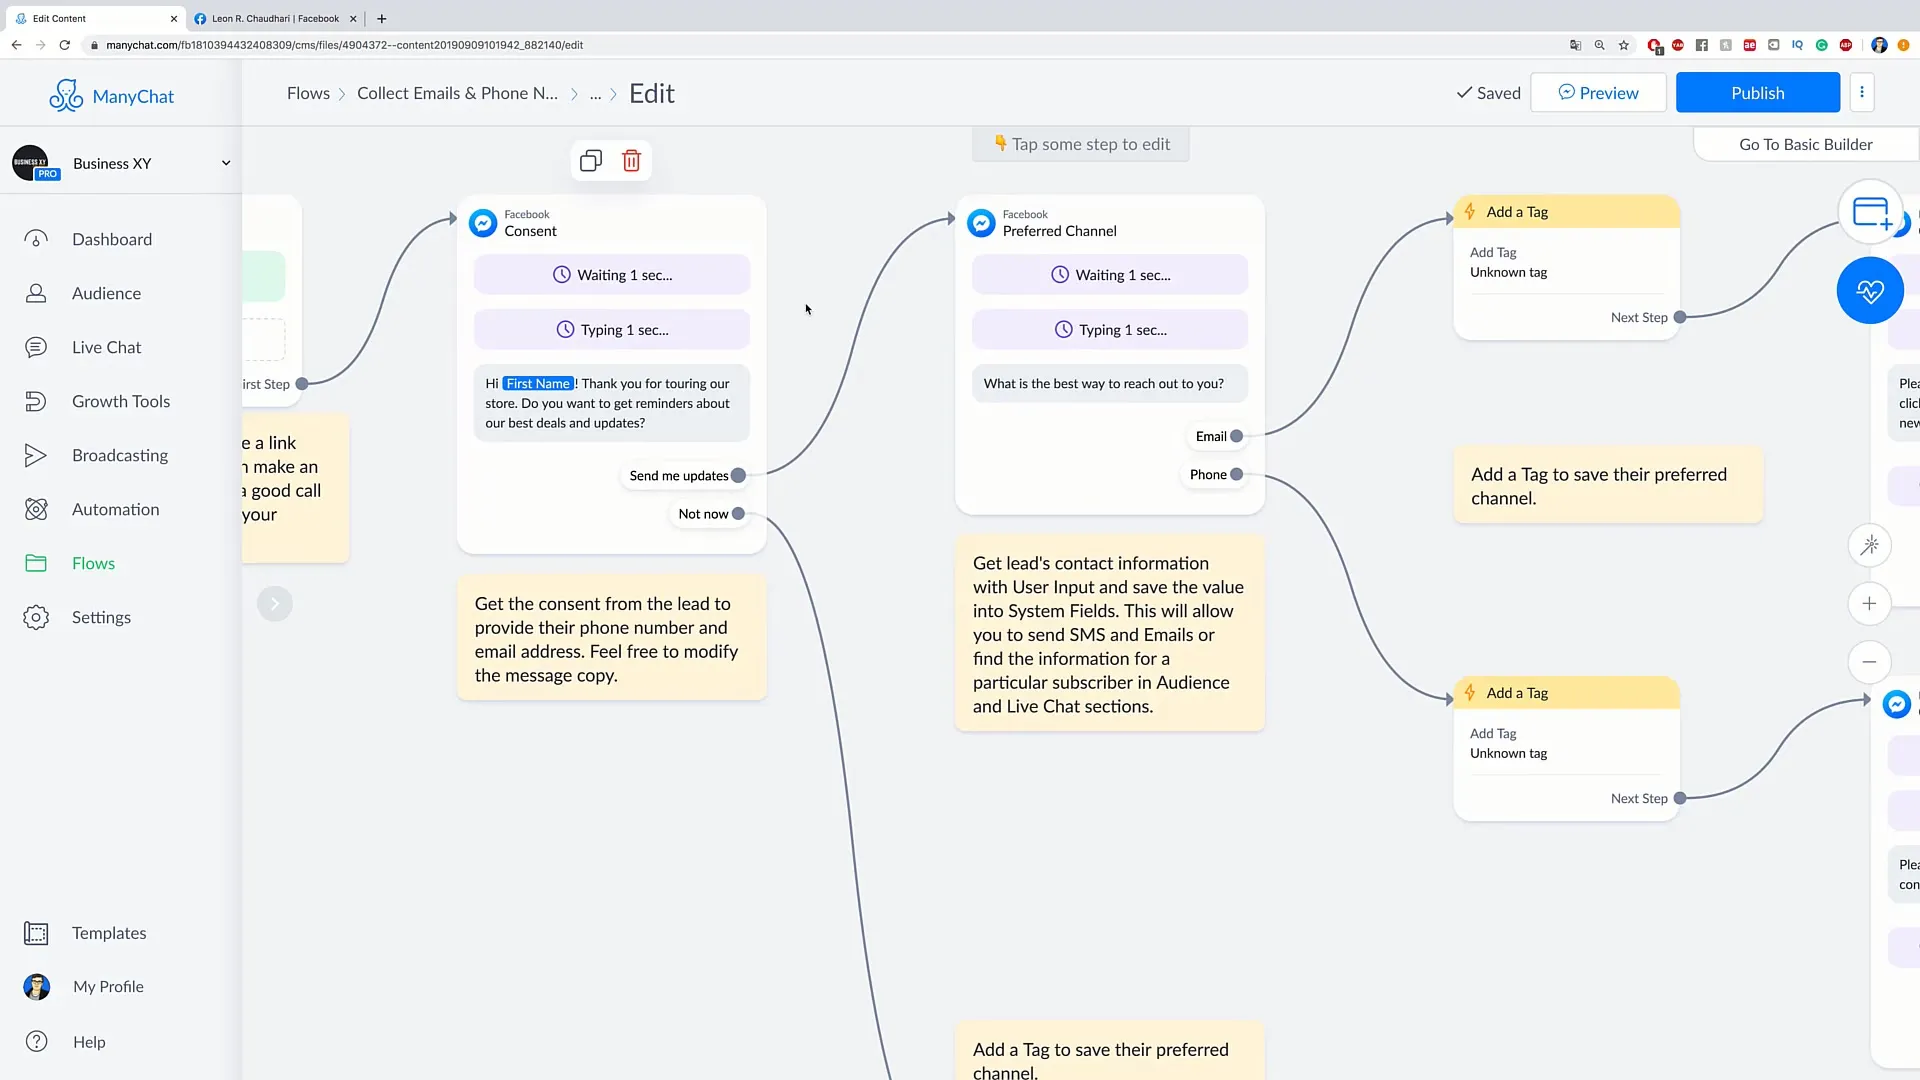1920x1080 pixels.
Task: Open My Profile avatar
Action: (x=37, y=987)
